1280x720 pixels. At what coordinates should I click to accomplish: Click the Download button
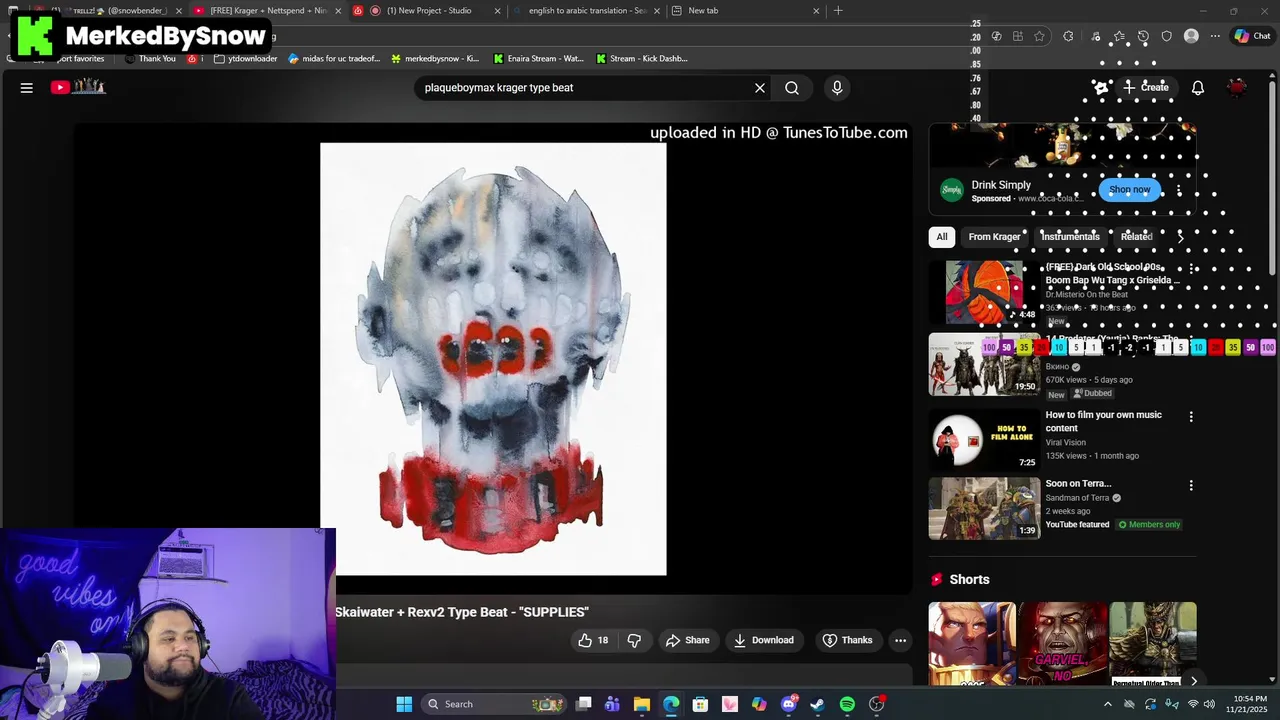pos(764,640)
